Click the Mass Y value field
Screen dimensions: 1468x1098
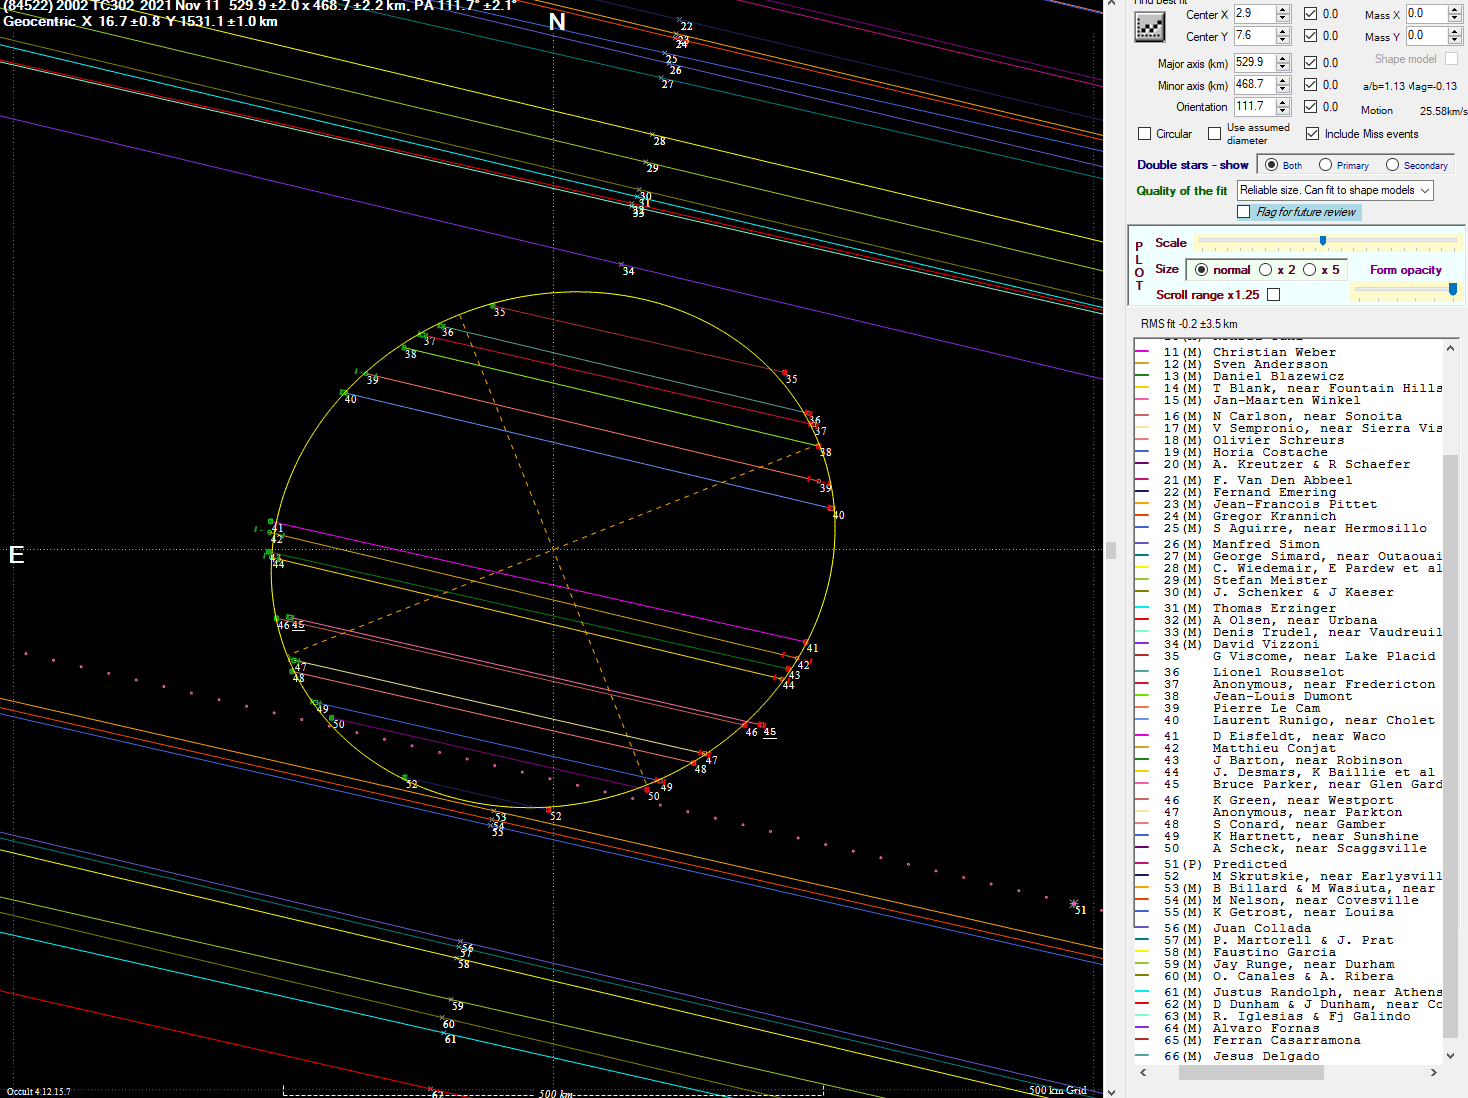pyautogui.click(x=1427, y=36)
